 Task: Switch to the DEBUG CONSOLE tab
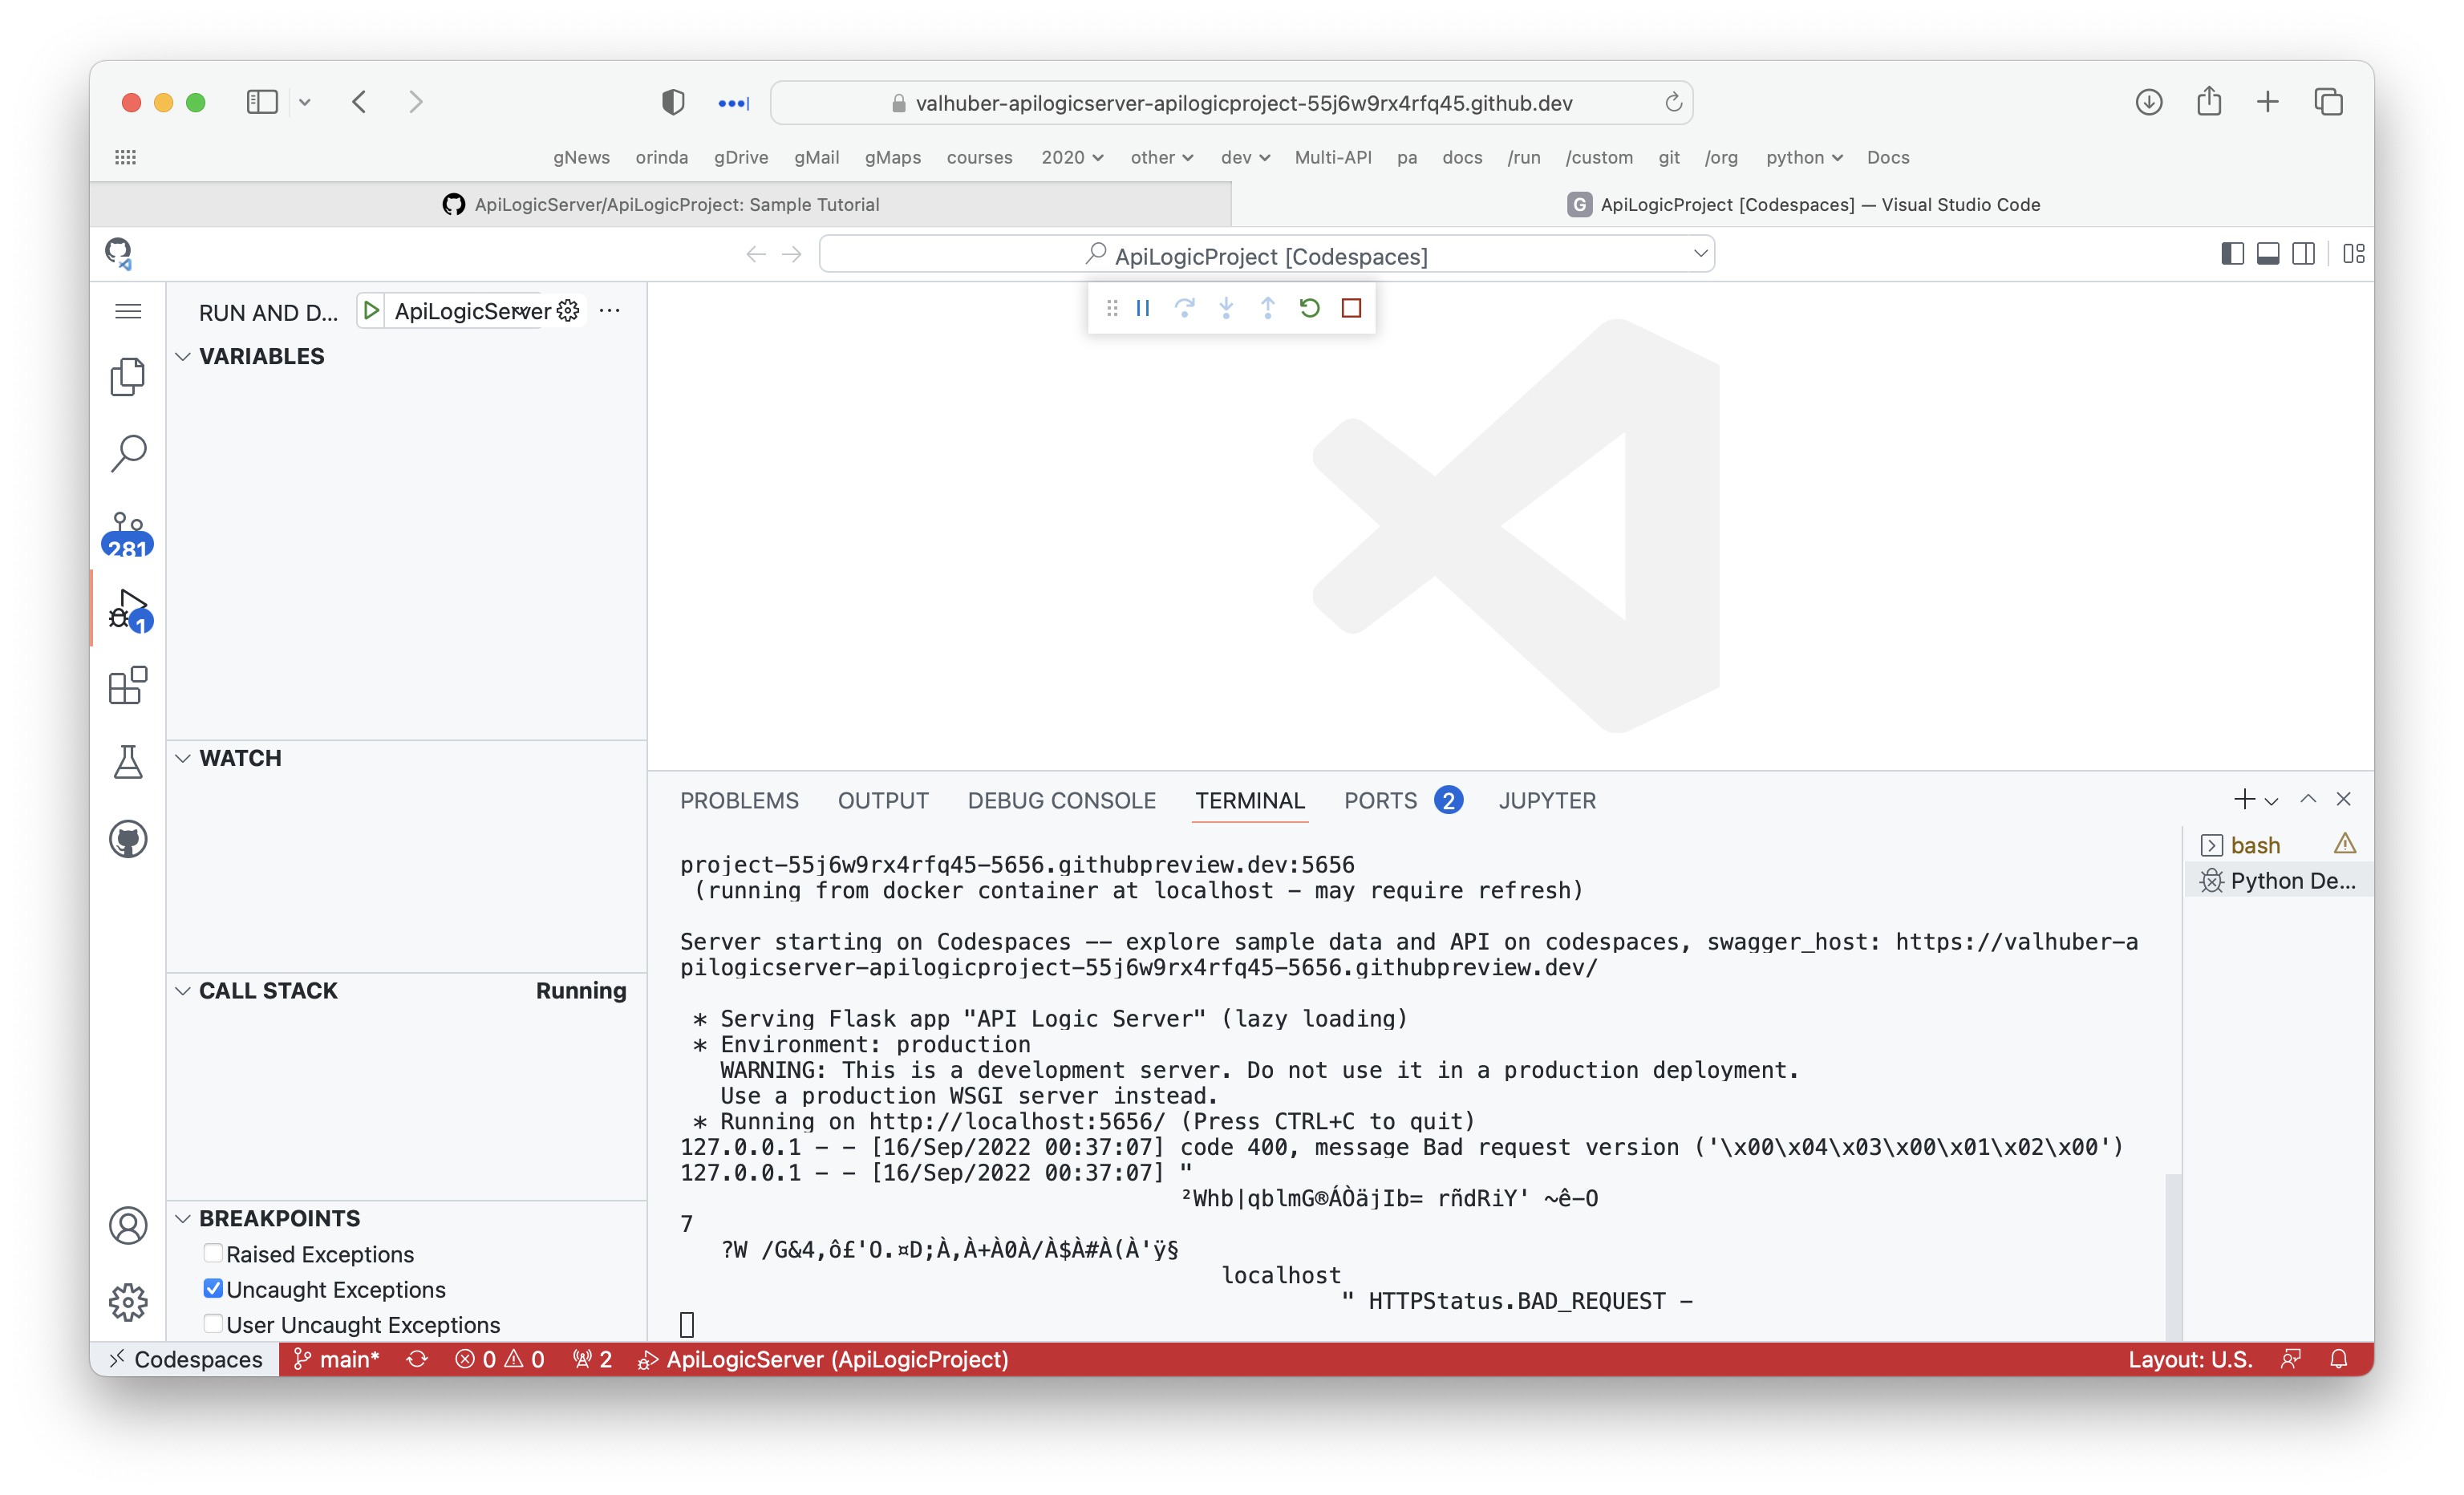[1061, 800]
